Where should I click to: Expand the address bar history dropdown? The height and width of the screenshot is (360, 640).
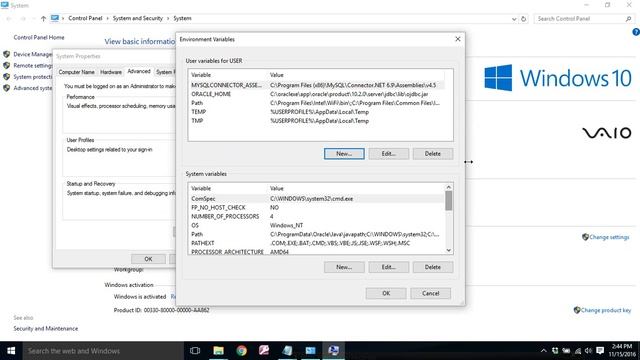tap(514, 19)
